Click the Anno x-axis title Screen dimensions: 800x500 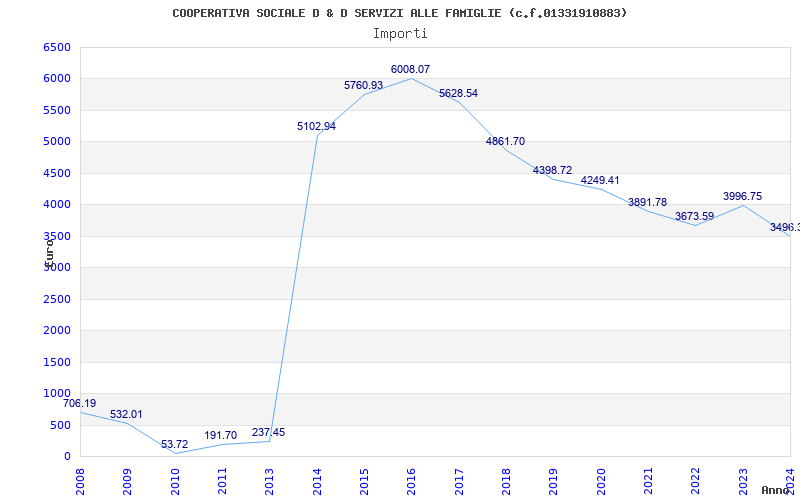776,491
